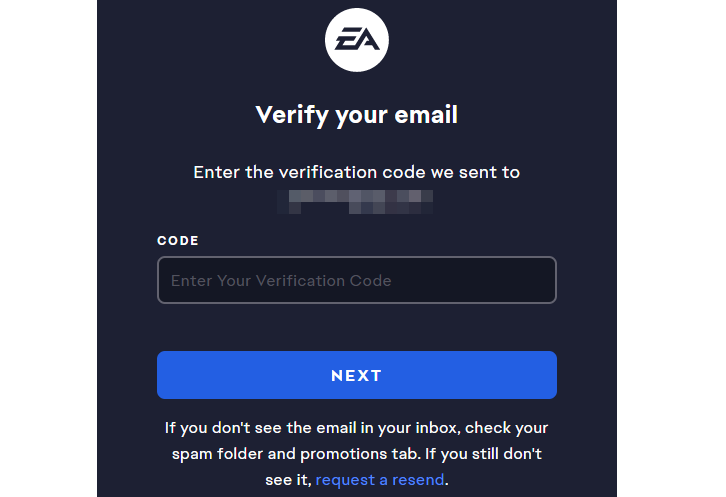The height and width of the screenshot is (497, 726).
Task: Request a resend of the verification email
Action: 380,480
